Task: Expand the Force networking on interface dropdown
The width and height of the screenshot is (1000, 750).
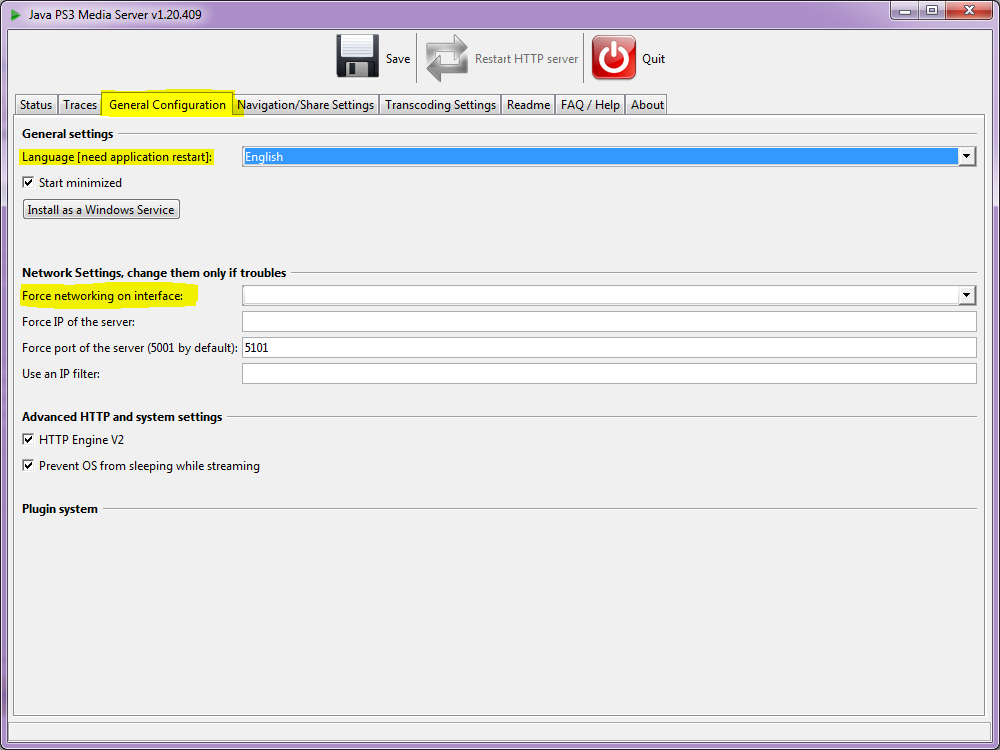Action: click(967, 295)
